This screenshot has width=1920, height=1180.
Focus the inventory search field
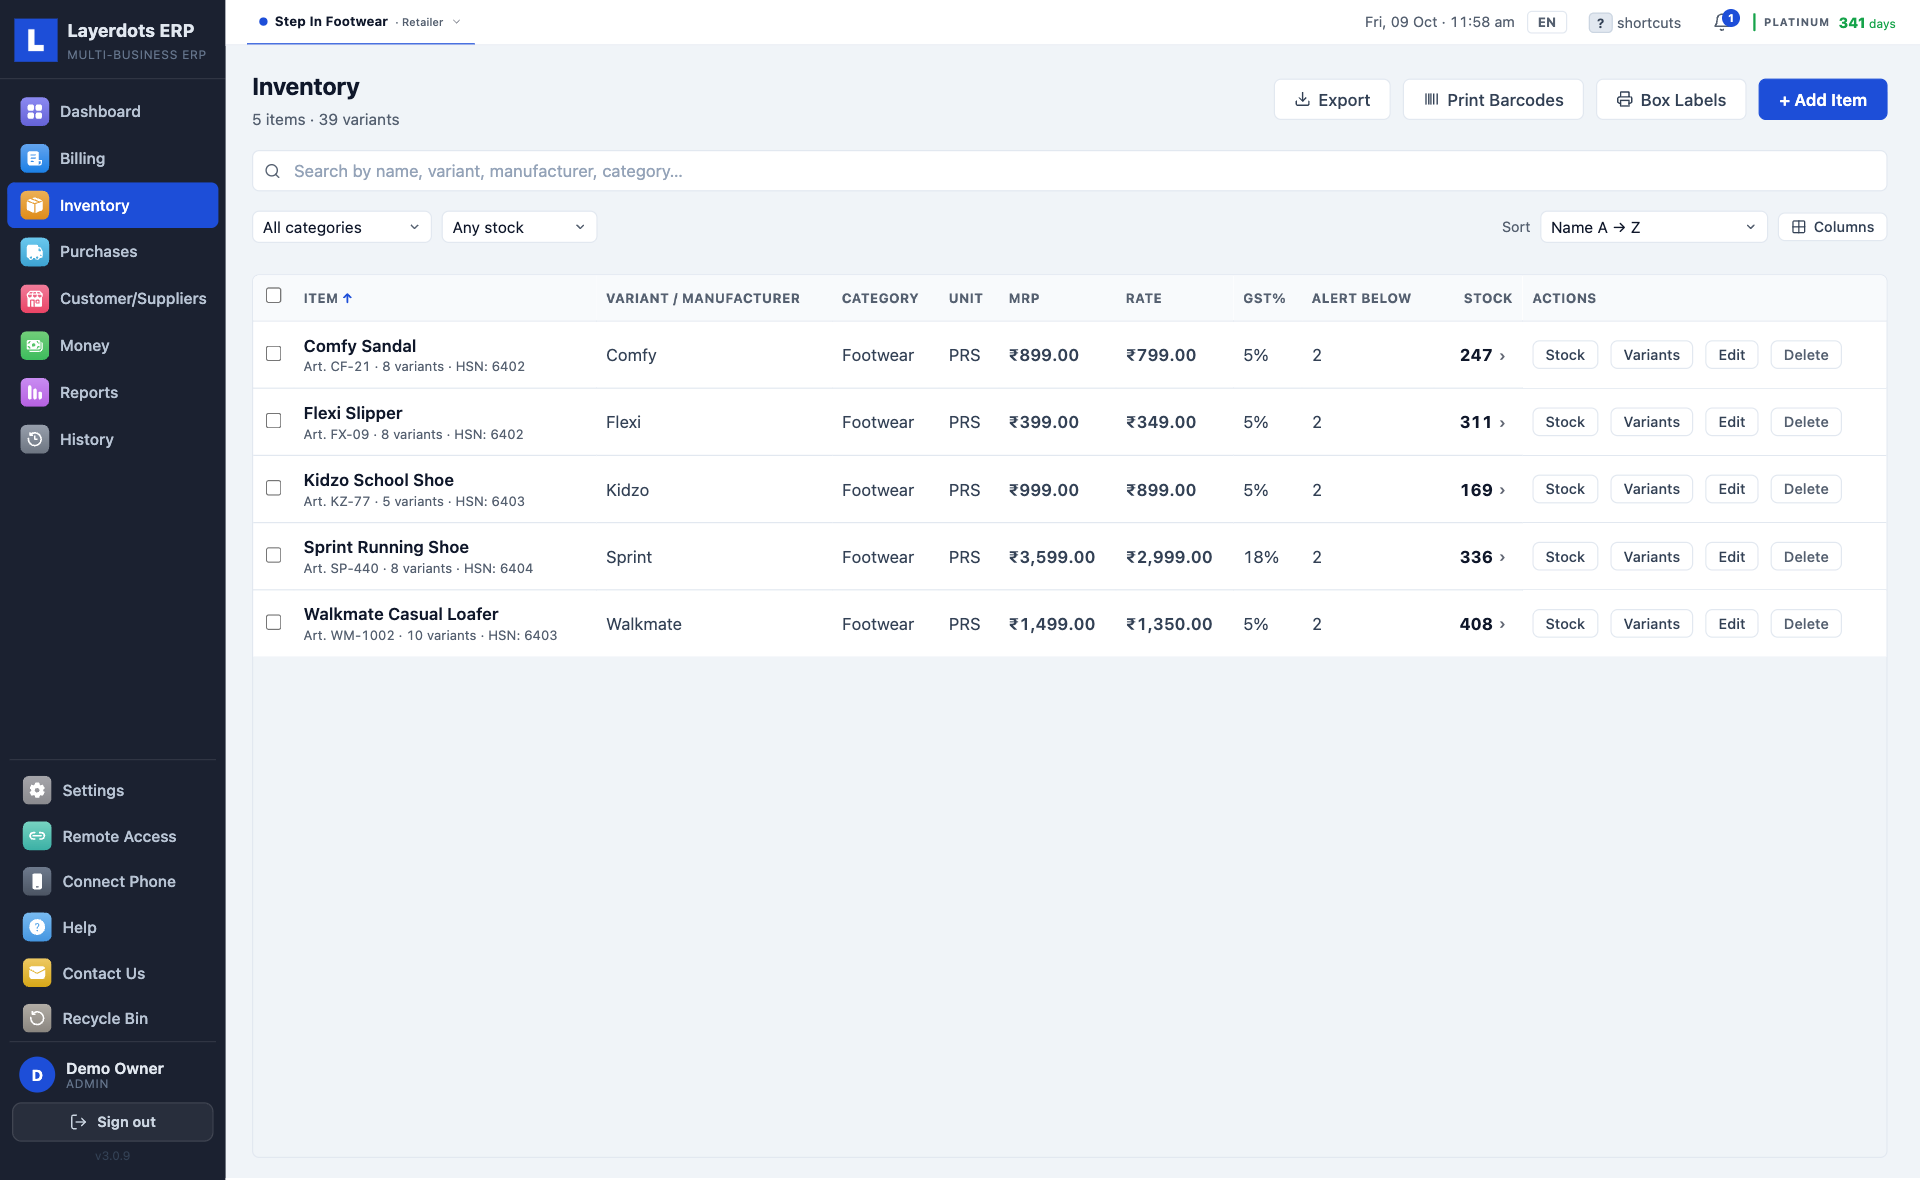click(x=1069, y=171)
